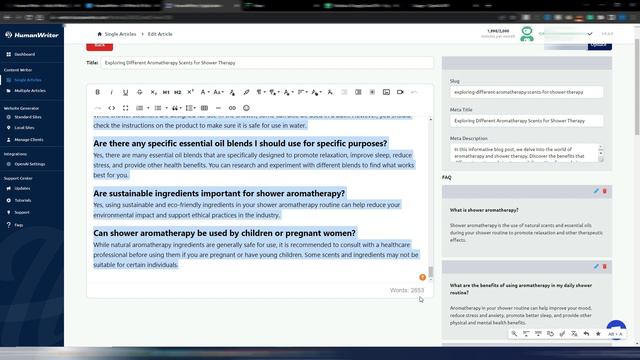Click the star icon in floating toolbar
This screenshot has width=640, height=360.
tap(598, 334)
